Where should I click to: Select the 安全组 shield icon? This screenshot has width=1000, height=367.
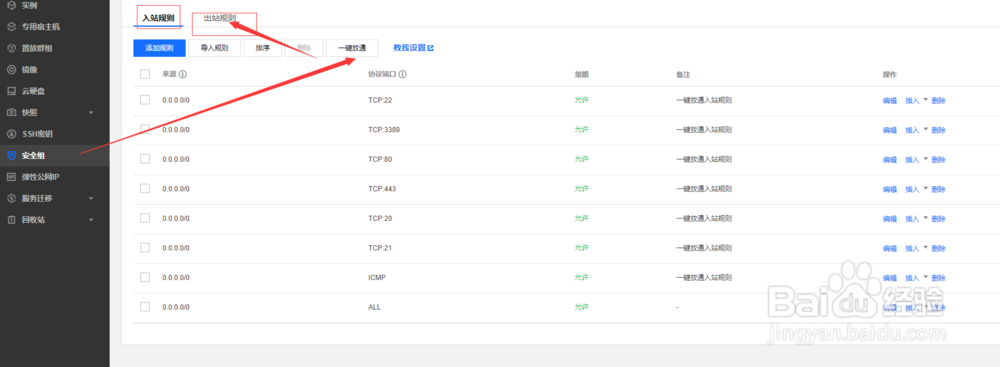tap(11, 155)
